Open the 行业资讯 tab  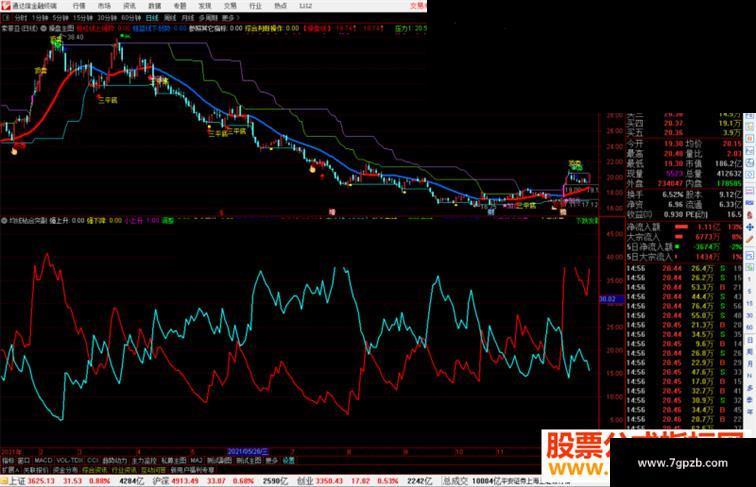point(124,470)
